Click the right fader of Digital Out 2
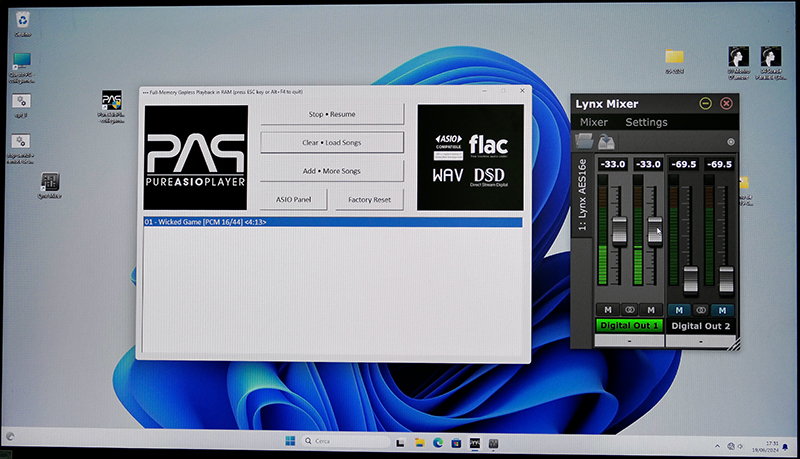The image size is (800, 459). [726, 279]
